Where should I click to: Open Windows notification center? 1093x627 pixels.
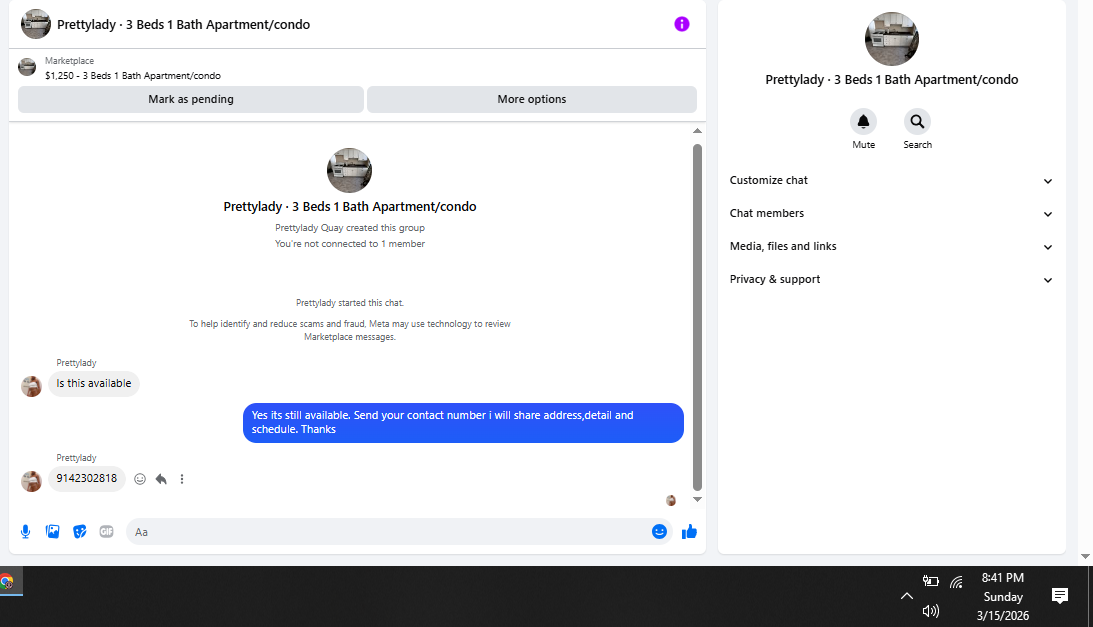tap(1060, 596)
